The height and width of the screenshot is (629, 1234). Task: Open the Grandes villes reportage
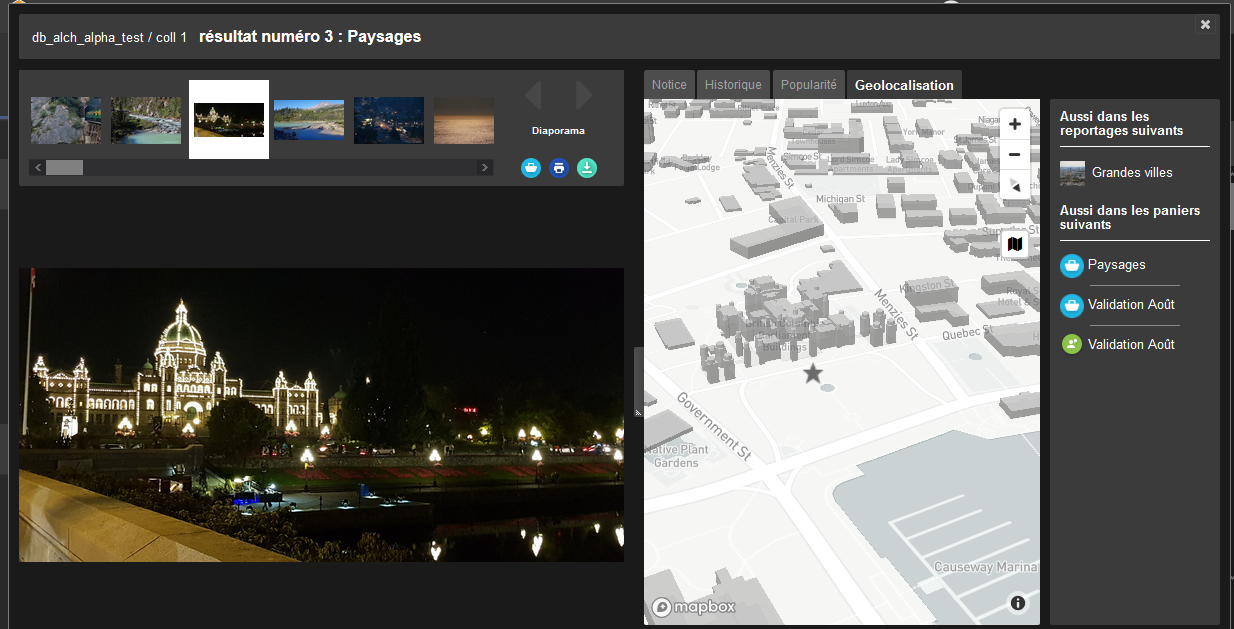coord(1131,173)
